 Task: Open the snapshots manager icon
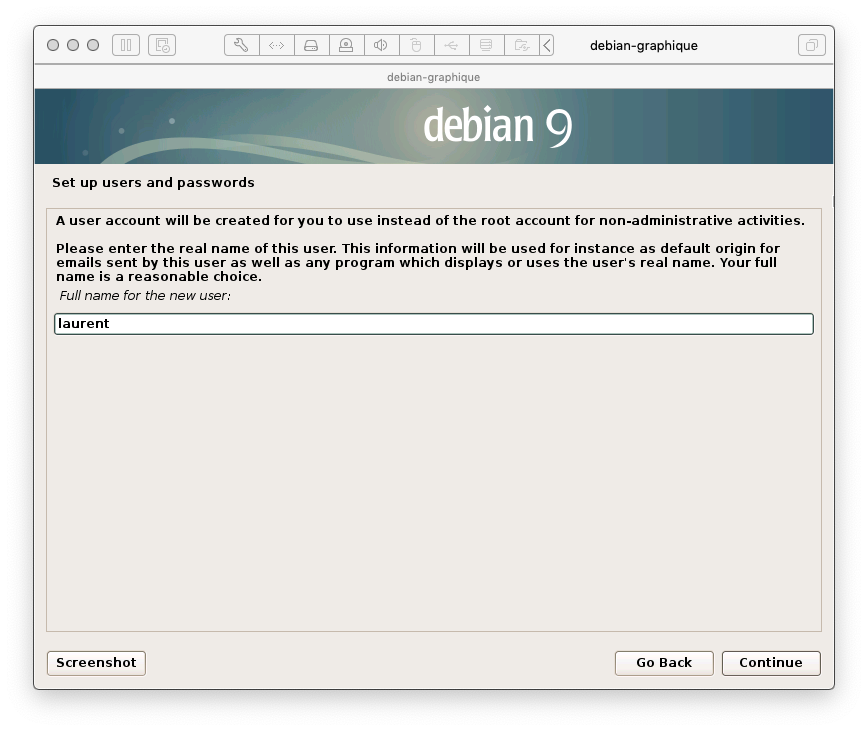pyautogui.click(x=162, y=45)
